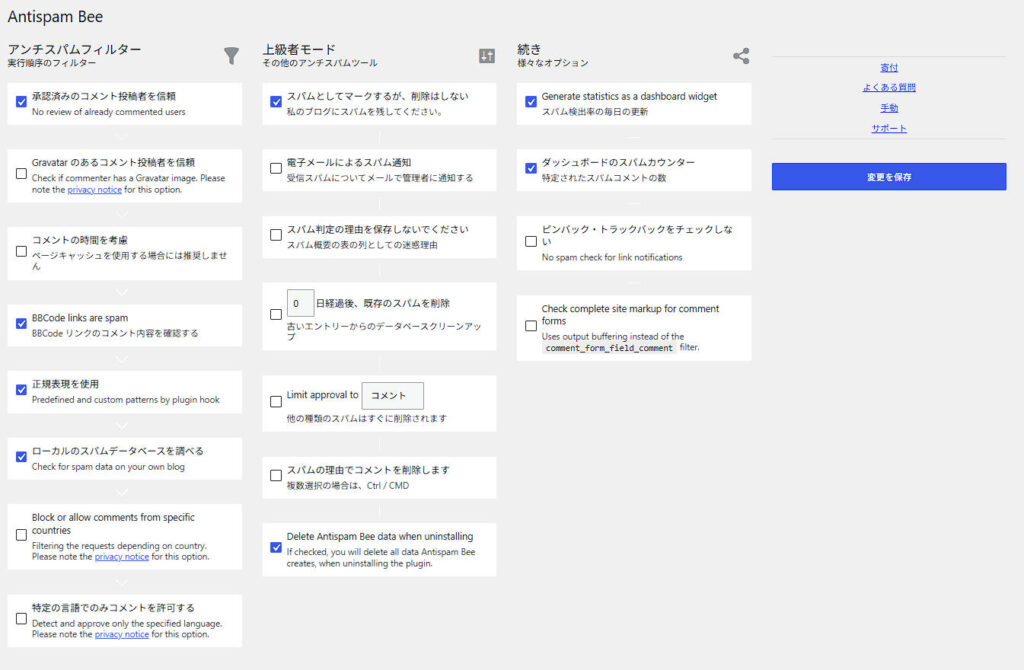Click 'Check for spam data on your own blog'
The width and height of the screenshot is (1024, 670).
click(x=108, y=467)
